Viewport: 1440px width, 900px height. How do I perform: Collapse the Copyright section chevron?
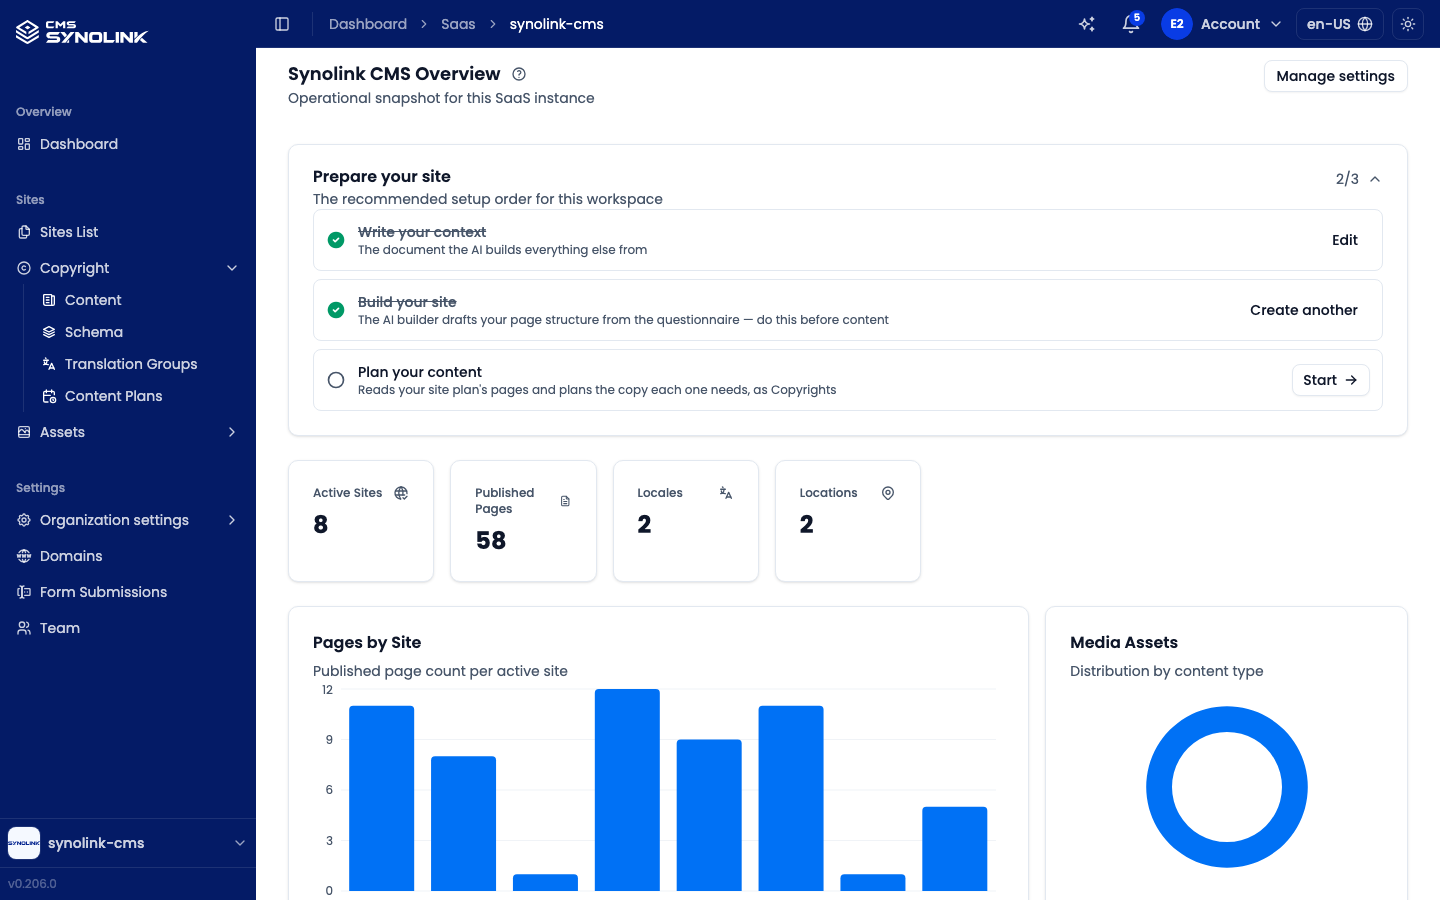click(232, 268)
